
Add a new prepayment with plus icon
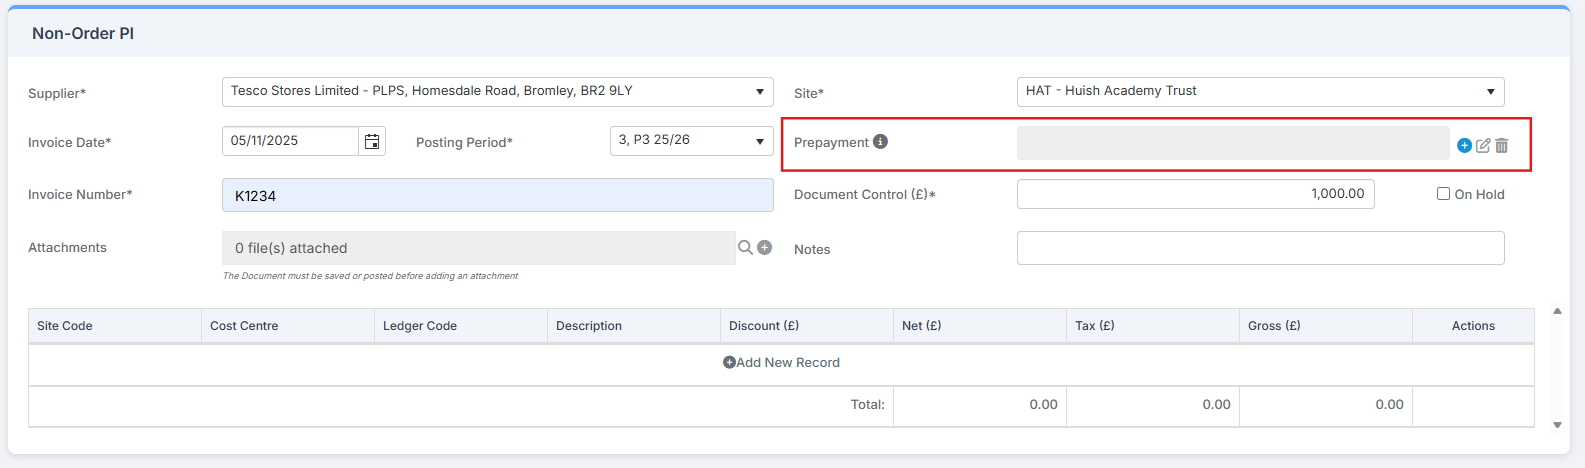(1464, 145)
